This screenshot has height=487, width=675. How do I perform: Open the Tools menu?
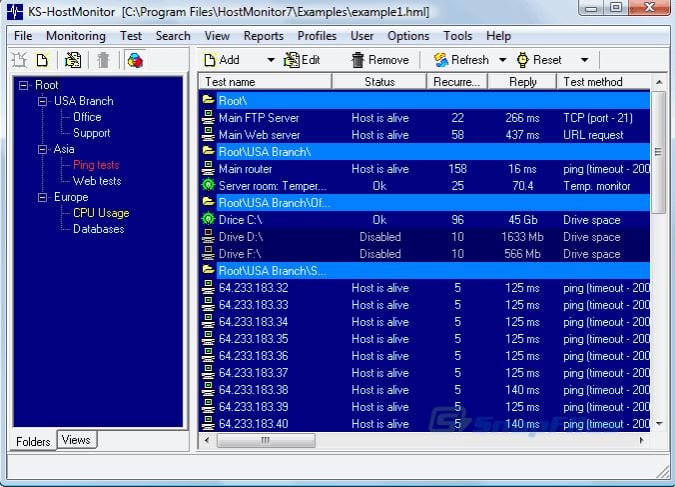pyautogui.click(x=458, y=36)
